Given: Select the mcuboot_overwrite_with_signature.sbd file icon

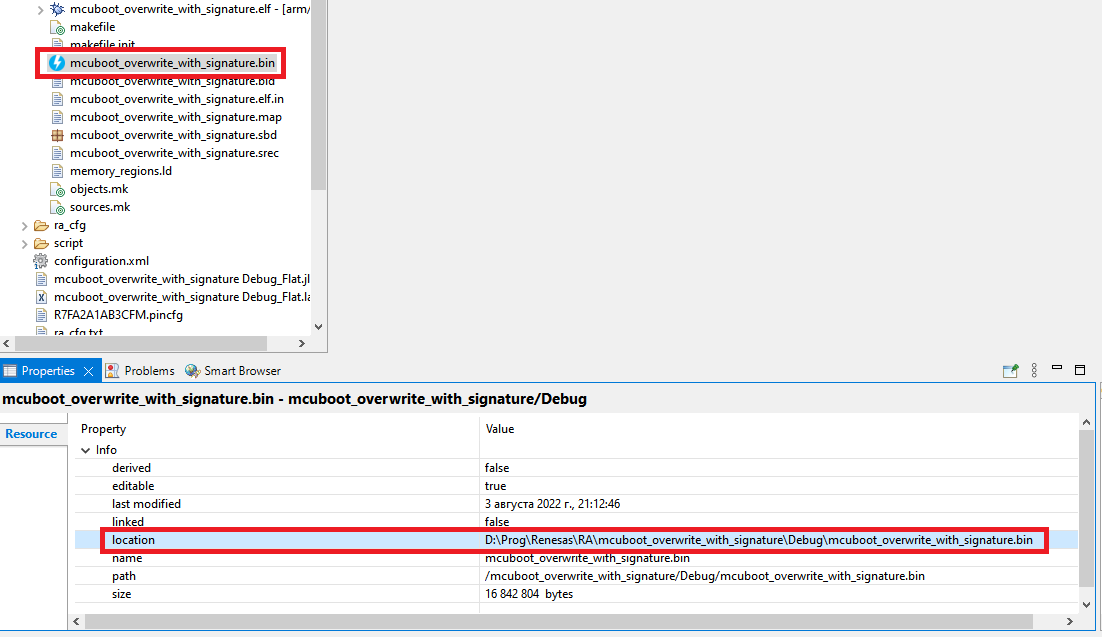Looking at the screenshot, I should pos(57,134).
